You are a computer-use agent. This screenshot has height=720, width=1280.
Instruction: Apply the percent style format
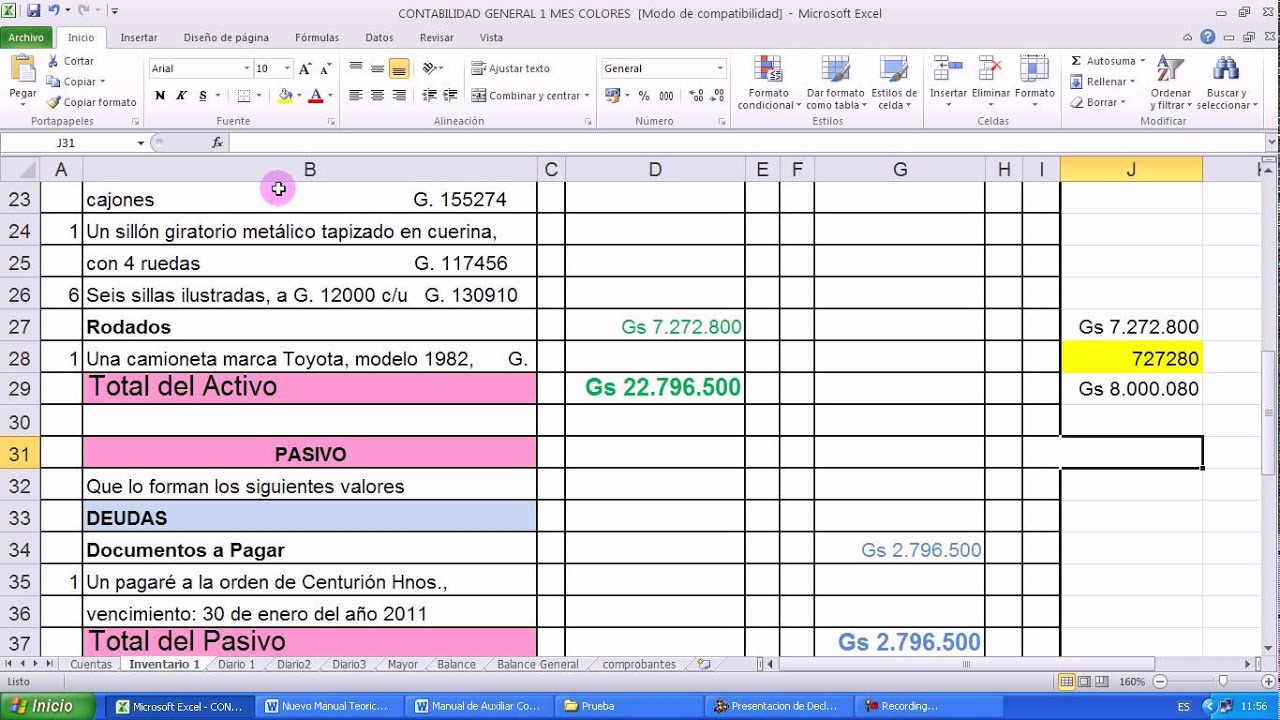point(644,96)
